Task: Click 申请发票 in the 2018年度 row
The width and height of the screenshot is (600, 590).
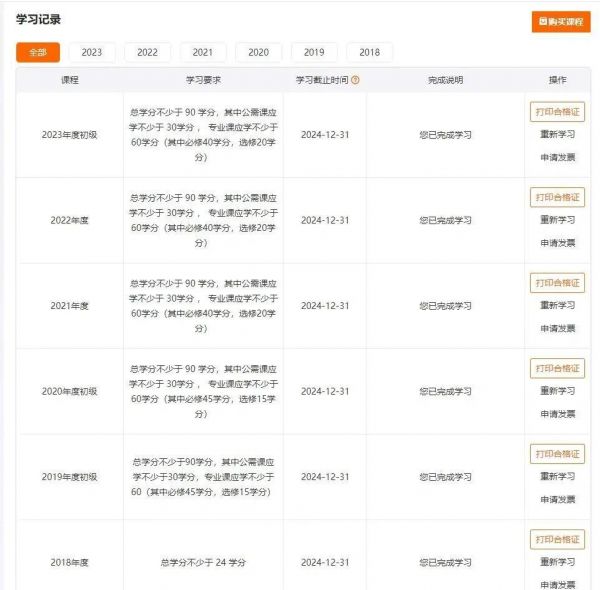Action: (558, 585)
